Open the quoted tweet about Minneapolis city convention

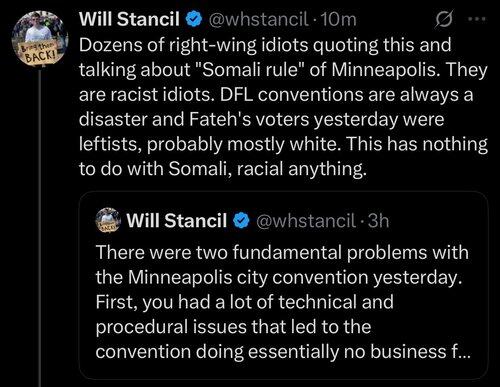284,285
